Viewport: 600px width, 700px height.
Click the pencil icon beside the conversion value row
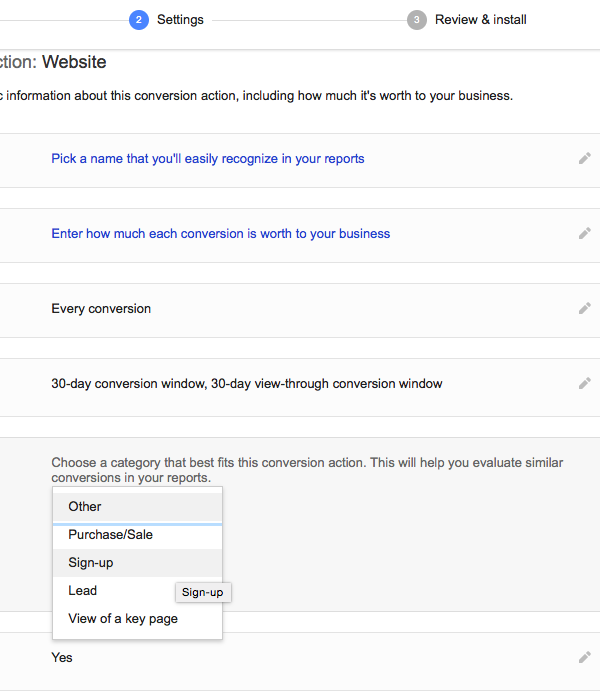(x=585, y=233)
